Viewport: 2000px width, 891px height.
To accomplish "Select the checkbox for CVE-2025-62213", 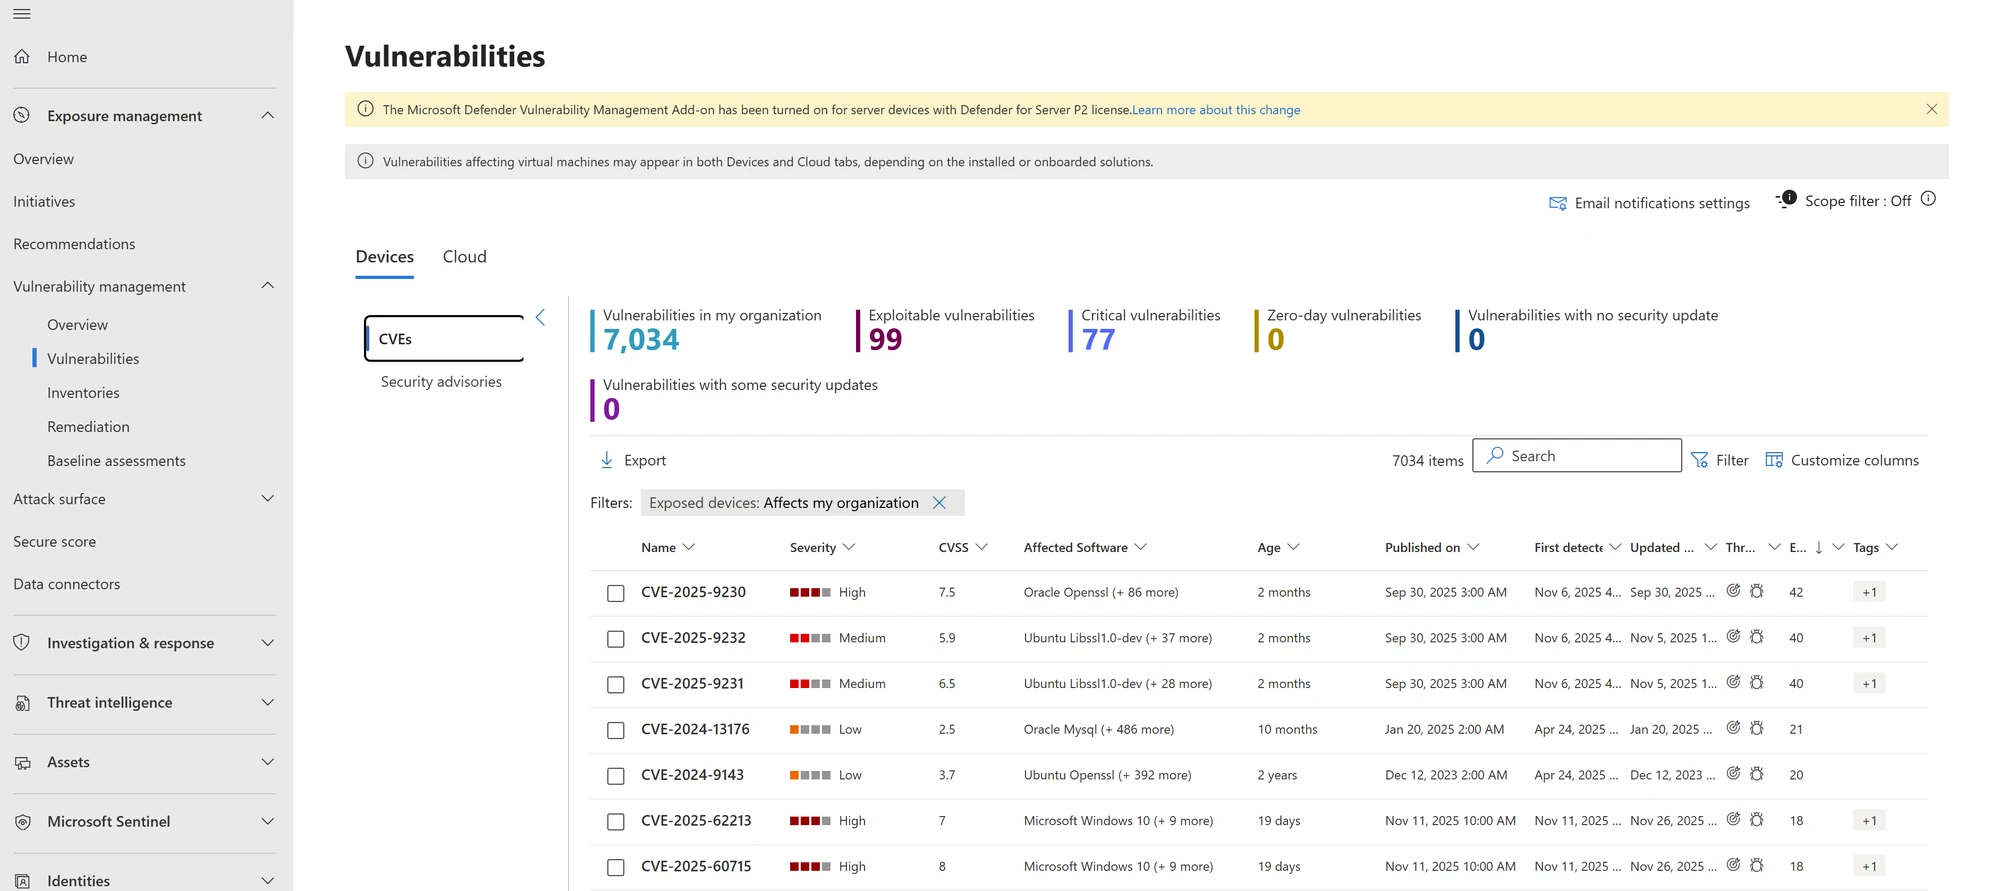I will [x=616, y=822].
